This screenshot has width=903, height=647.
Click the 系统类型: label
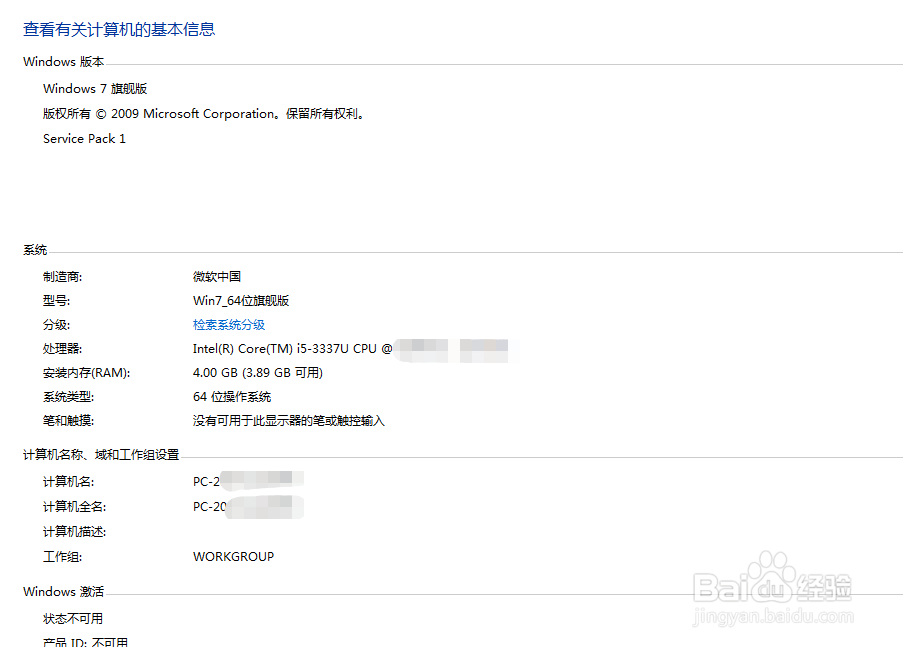[x=68, y=397]
